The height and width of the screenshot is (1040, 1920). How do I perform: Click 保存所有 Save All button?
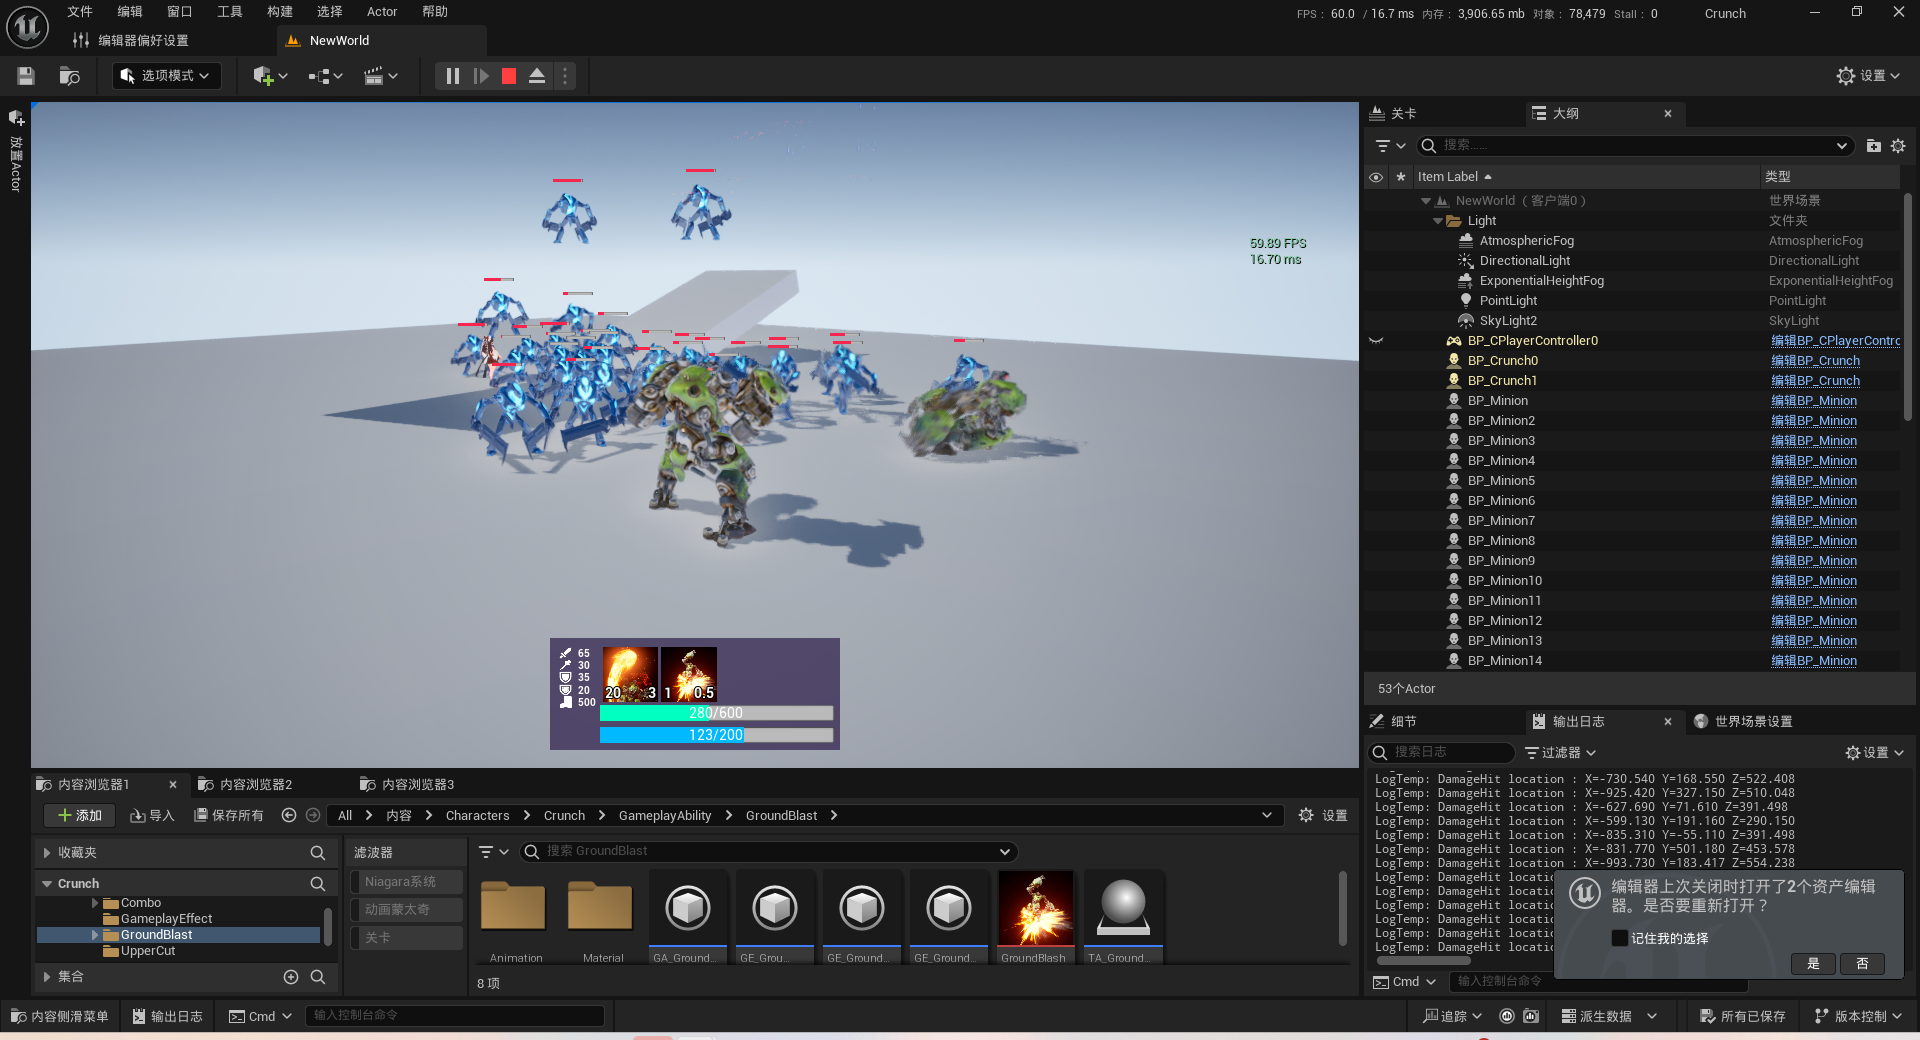pos(229,816)
